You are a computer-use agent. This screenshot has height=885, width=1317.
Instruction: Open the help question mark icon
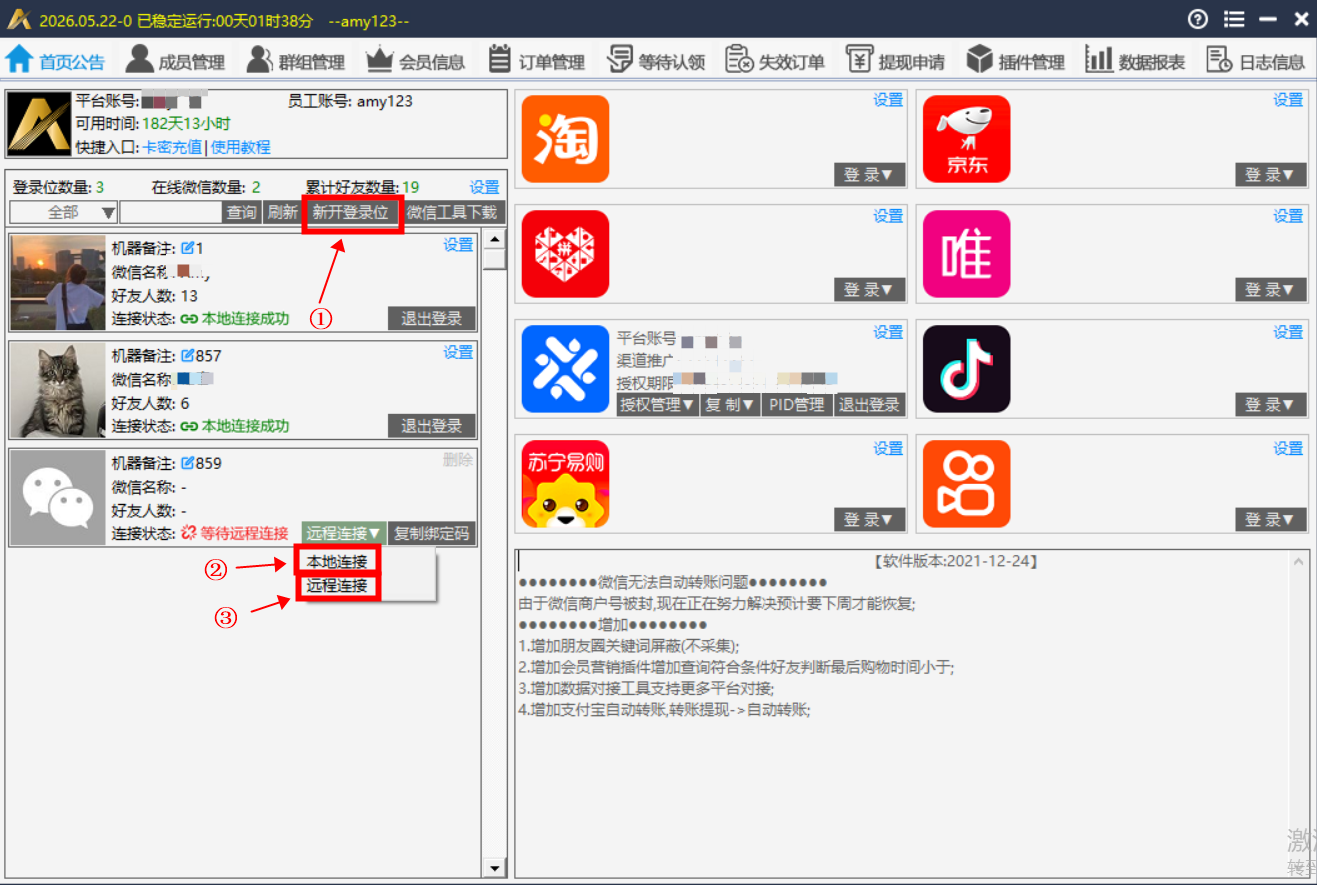tap(1197, 19)
